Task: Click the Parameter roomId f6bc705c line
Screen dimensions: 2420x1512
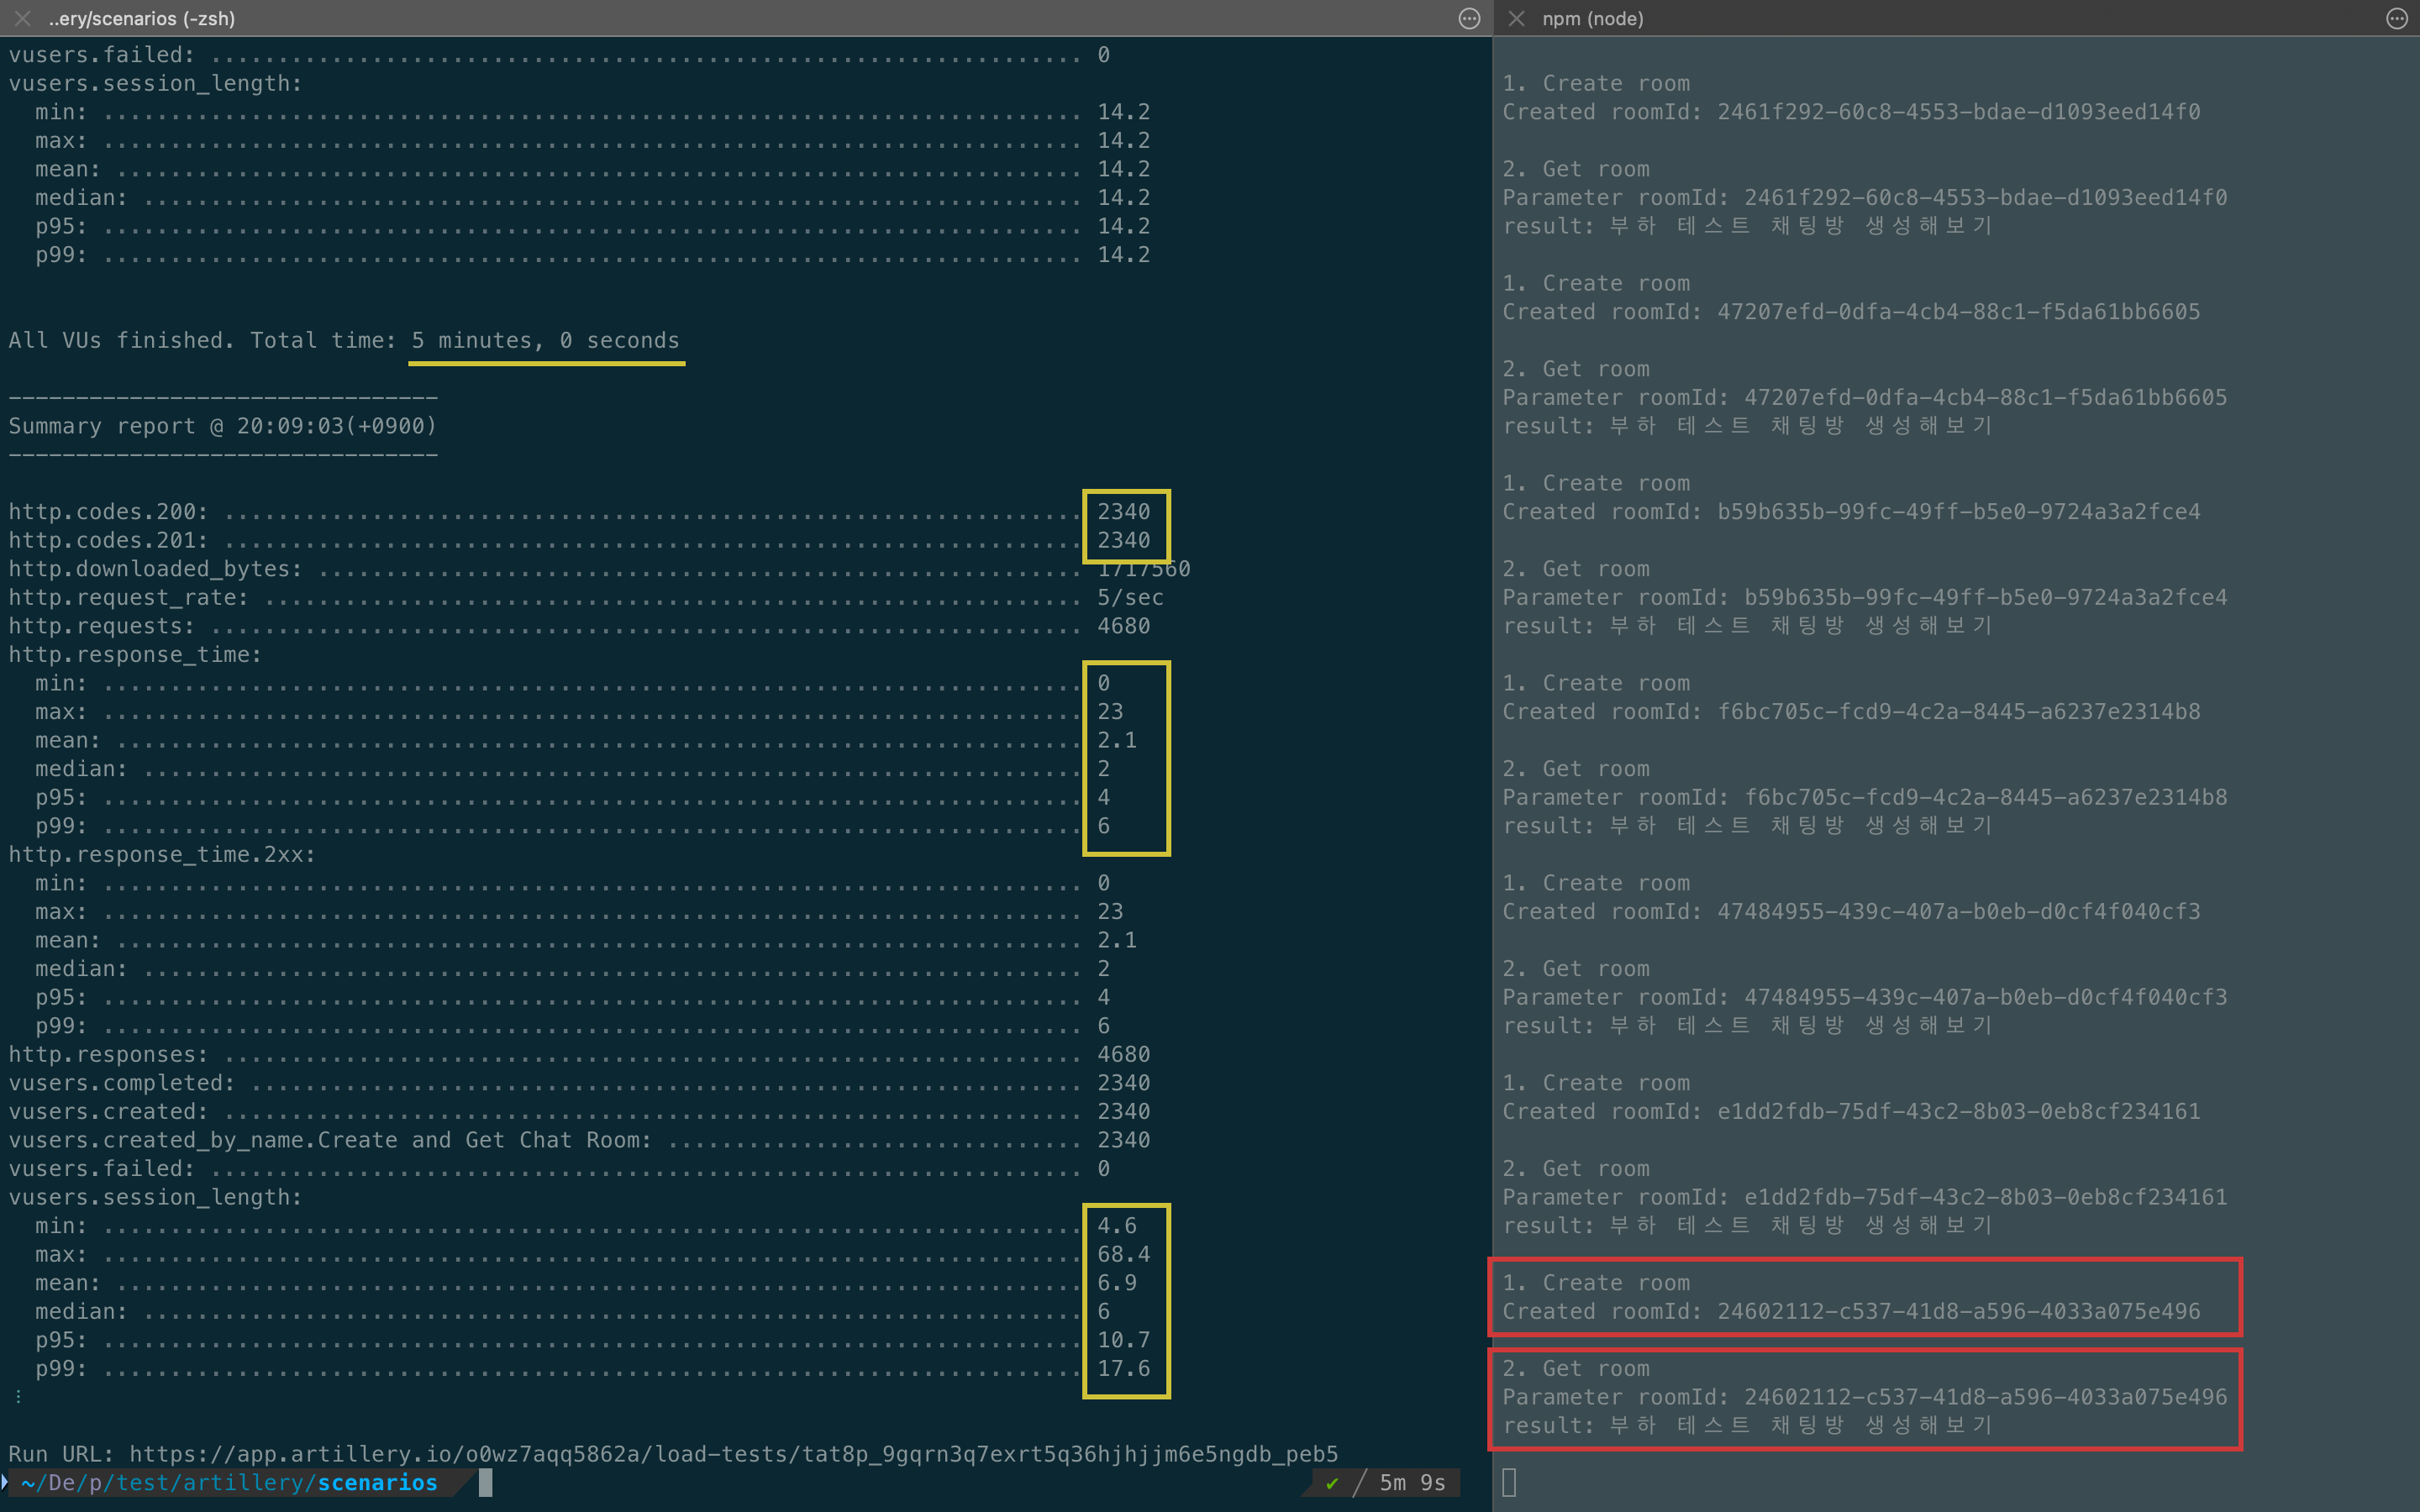Action: coord(1865,797)
